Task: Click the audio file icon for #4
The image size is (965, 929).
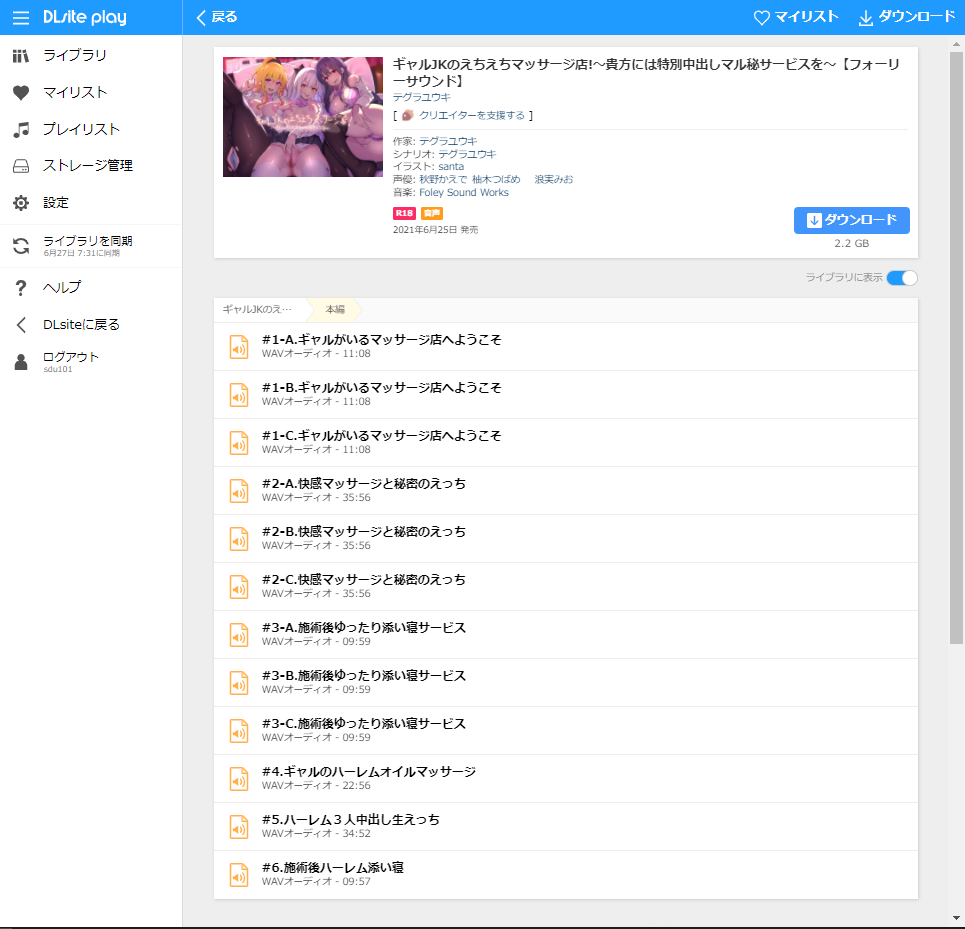Action: (239, 779)
